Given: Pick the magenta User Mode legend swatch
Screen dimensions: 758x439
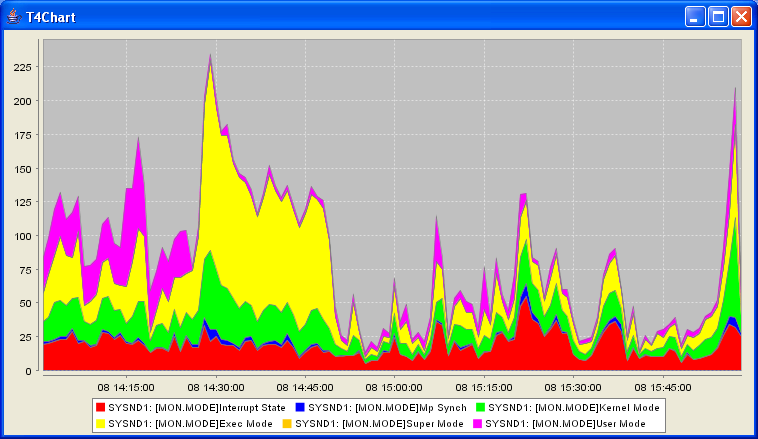Looking at the screenshot, I should coord(479,424).
